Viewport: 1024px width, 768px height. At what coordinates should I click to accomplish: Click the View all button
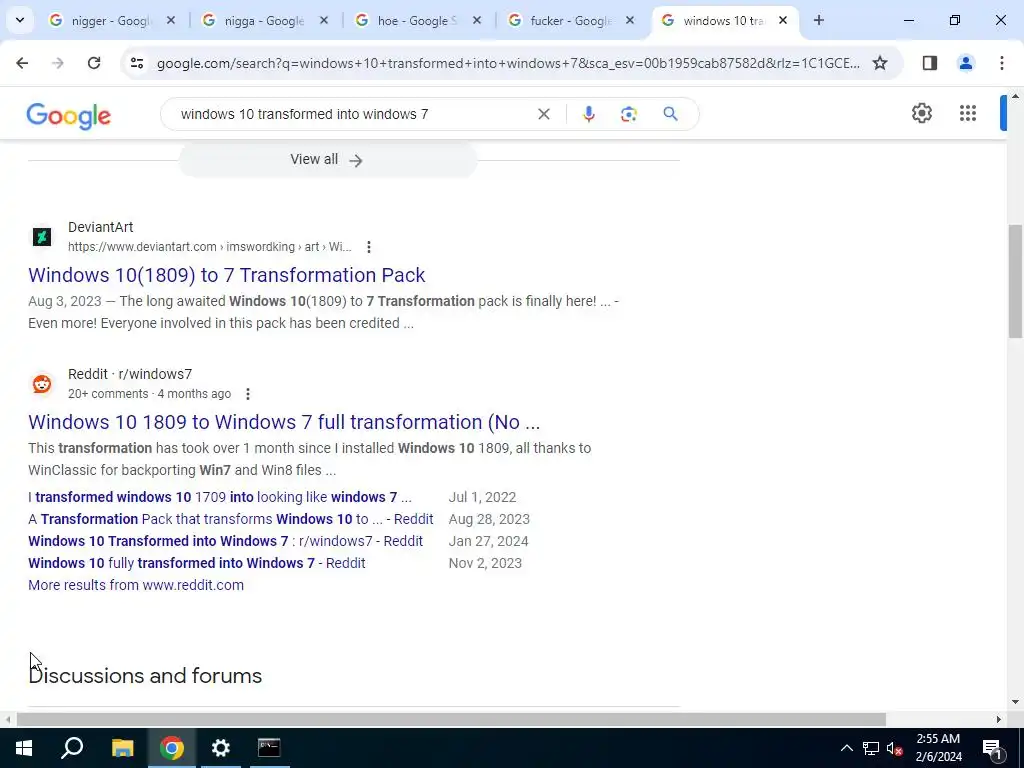click(327, 160)
